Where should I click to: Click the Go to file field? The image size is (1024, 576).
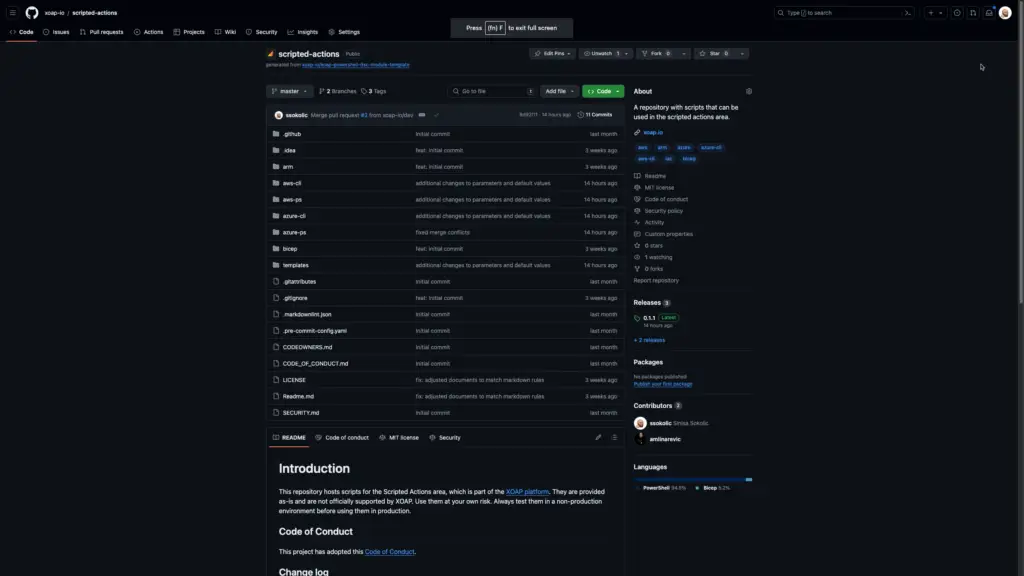492,91
